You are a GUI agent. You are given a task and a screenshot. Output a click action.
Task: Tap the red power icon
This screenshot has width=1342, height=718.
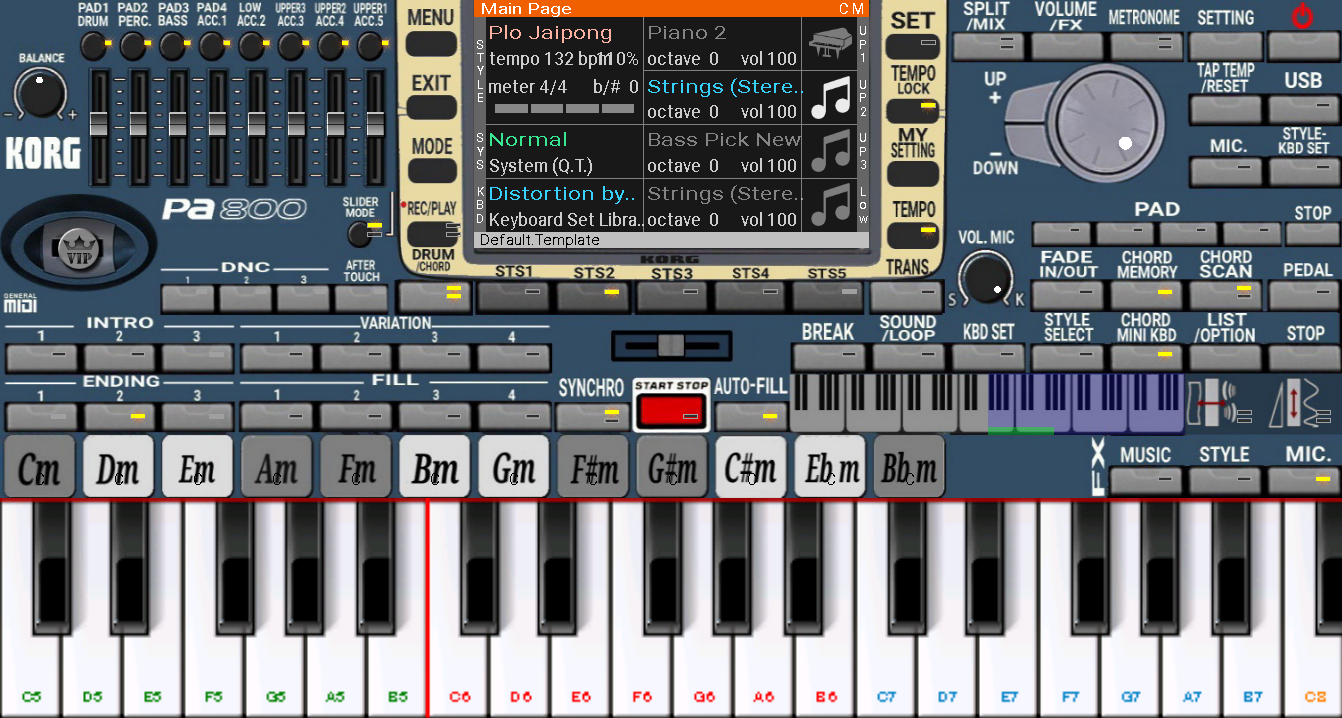pyautogui.click(x=1301, y=16)
